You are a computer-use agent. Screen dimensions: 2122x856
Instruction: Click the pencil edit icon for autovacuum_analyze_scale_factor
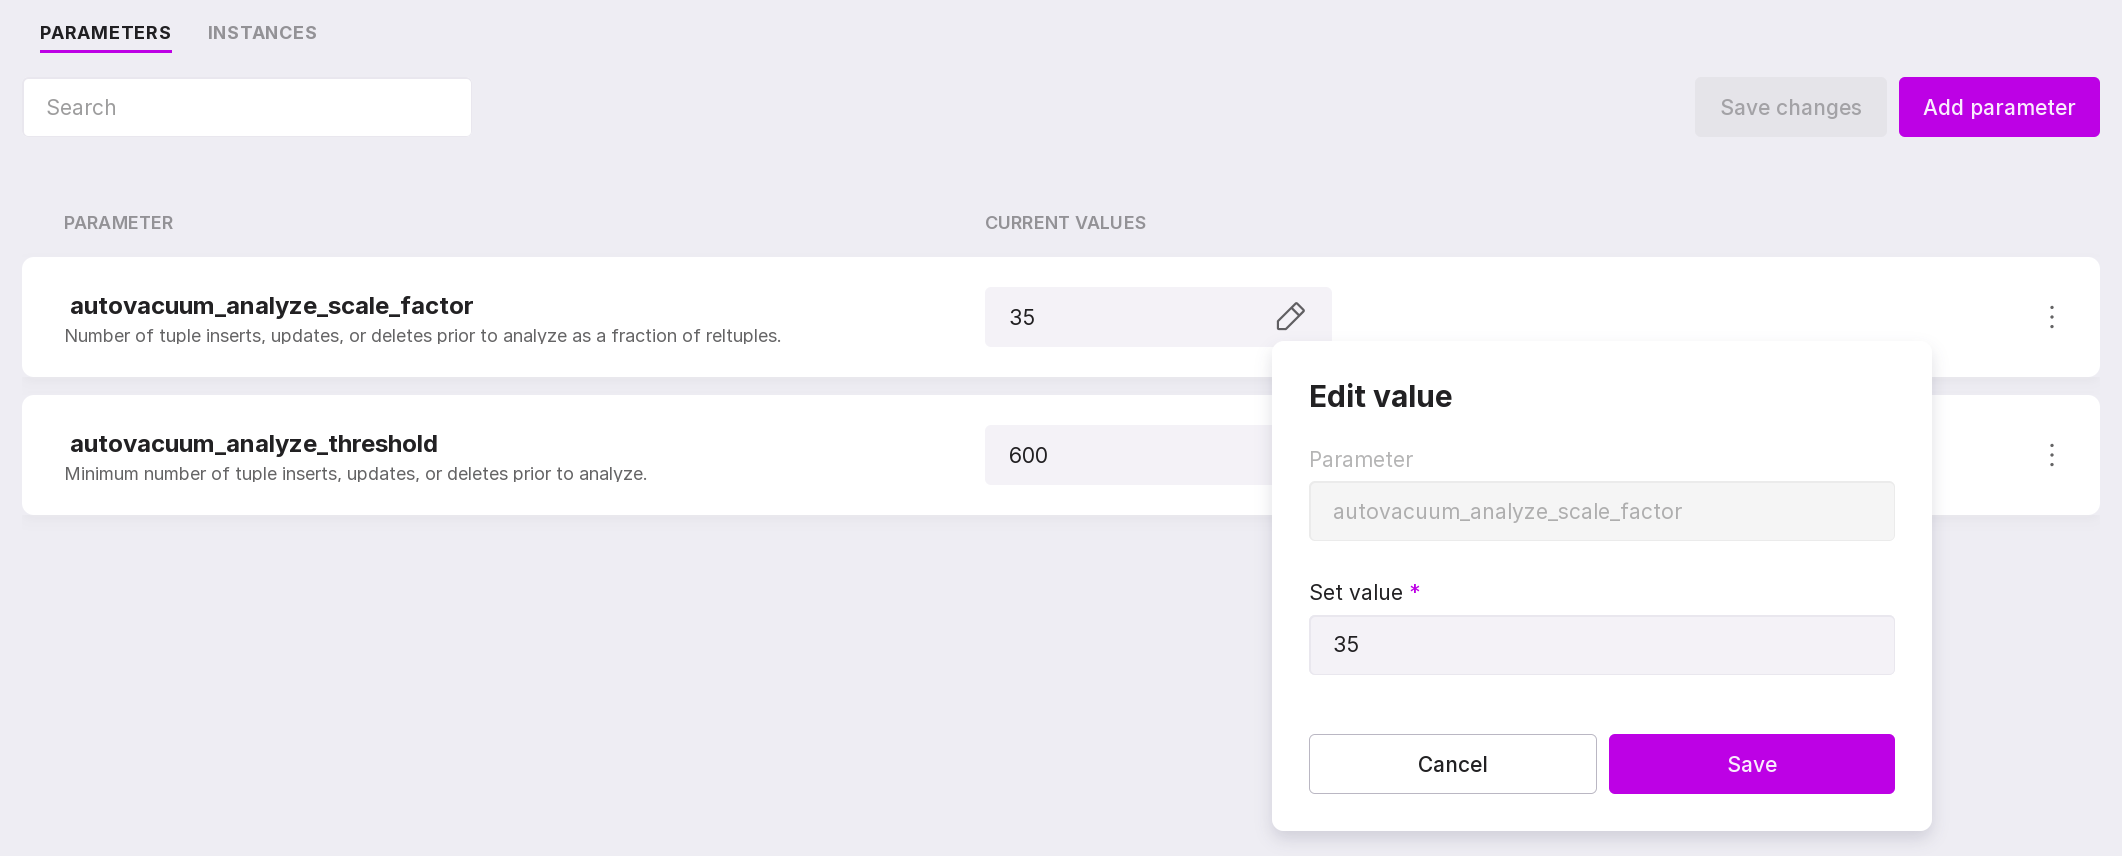[x=1290, y=317]
